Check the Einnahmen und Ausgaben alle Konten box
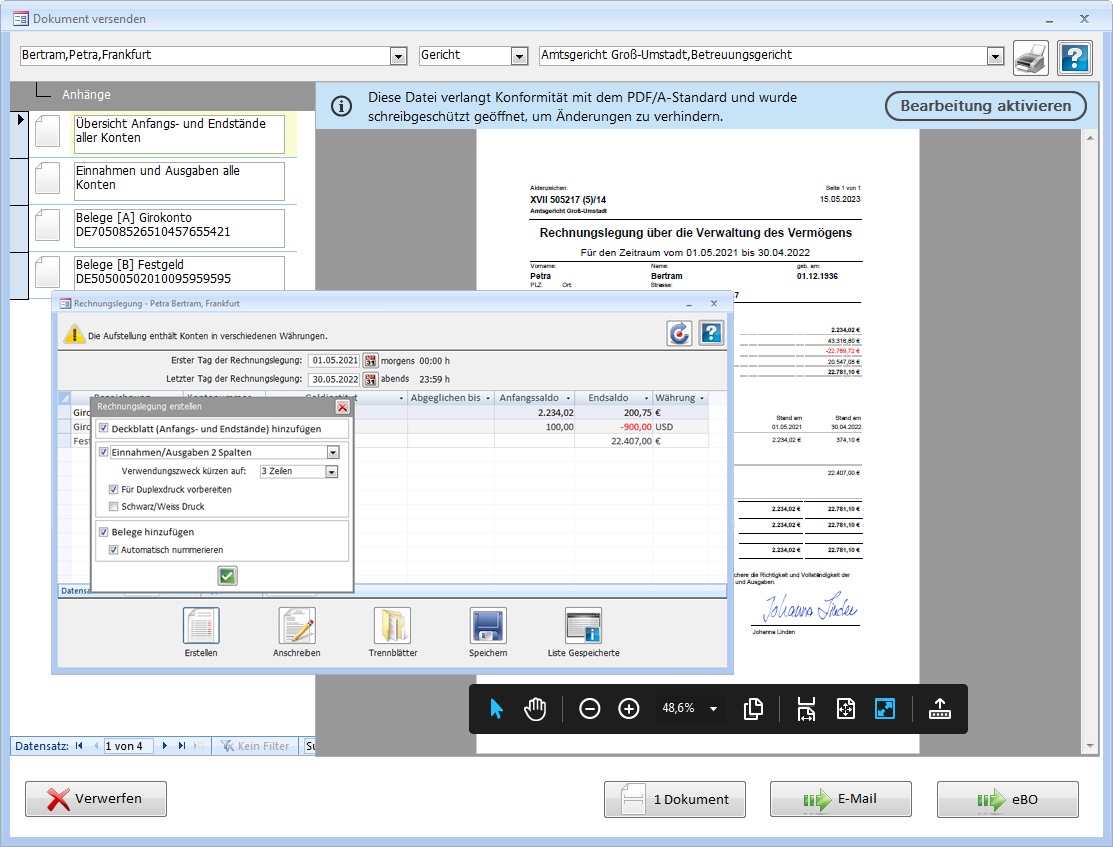This screenshot has height=847, width=1113. (48, 178)
